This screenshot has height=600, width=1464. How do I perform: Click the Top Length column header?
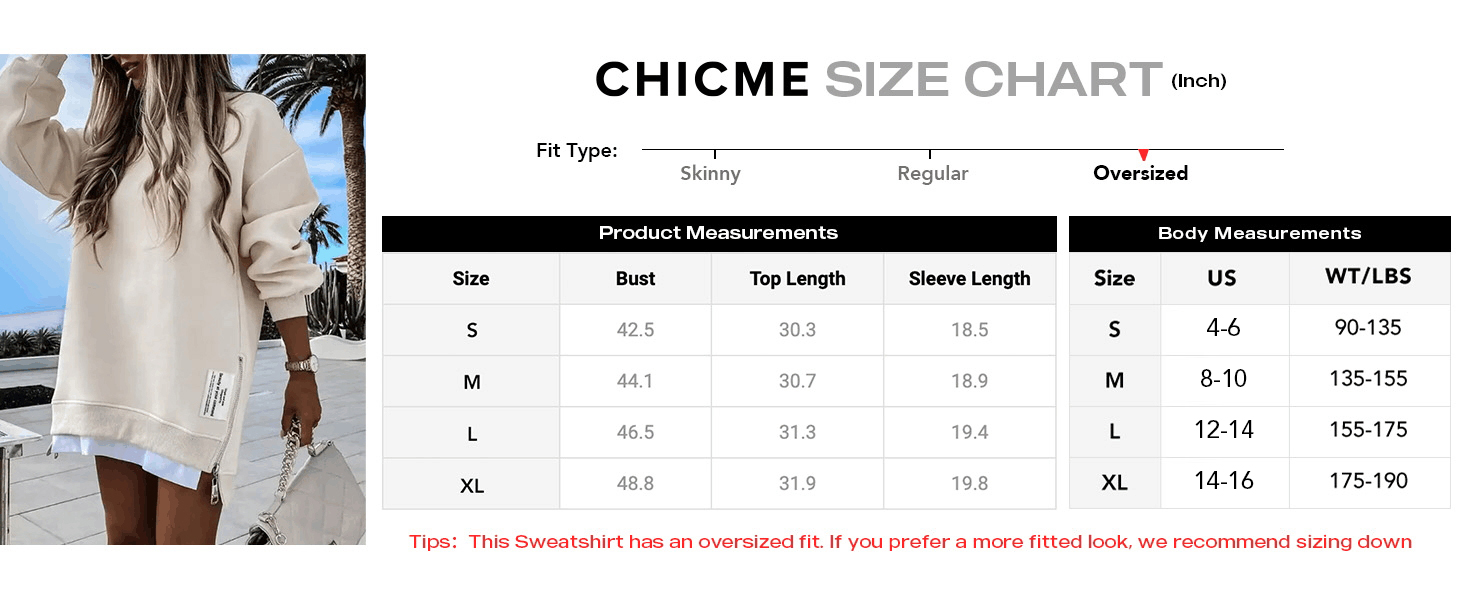tap(797, 279)
